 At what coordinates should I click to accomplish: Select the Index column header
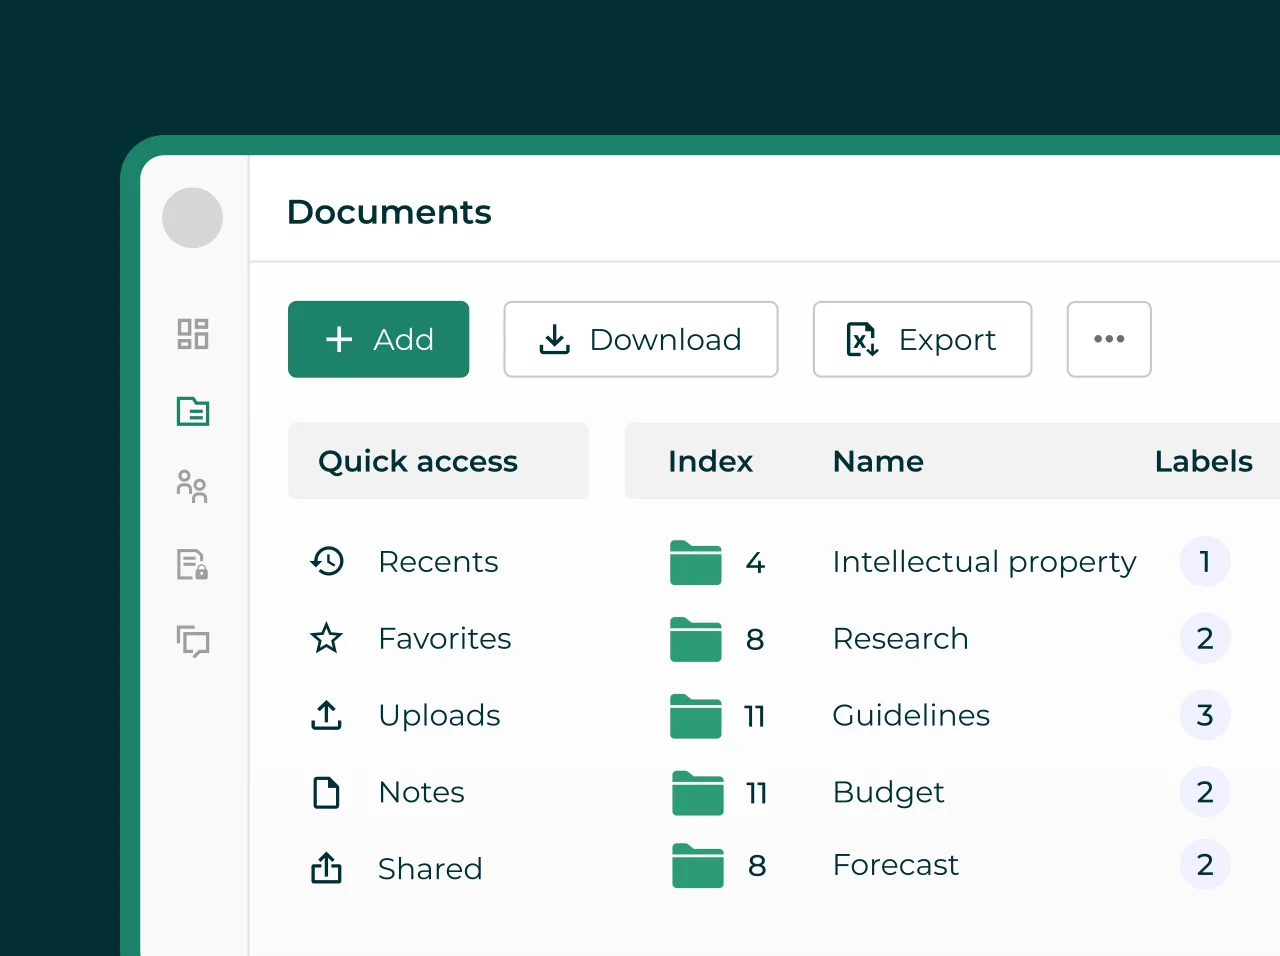click(710, 461)
